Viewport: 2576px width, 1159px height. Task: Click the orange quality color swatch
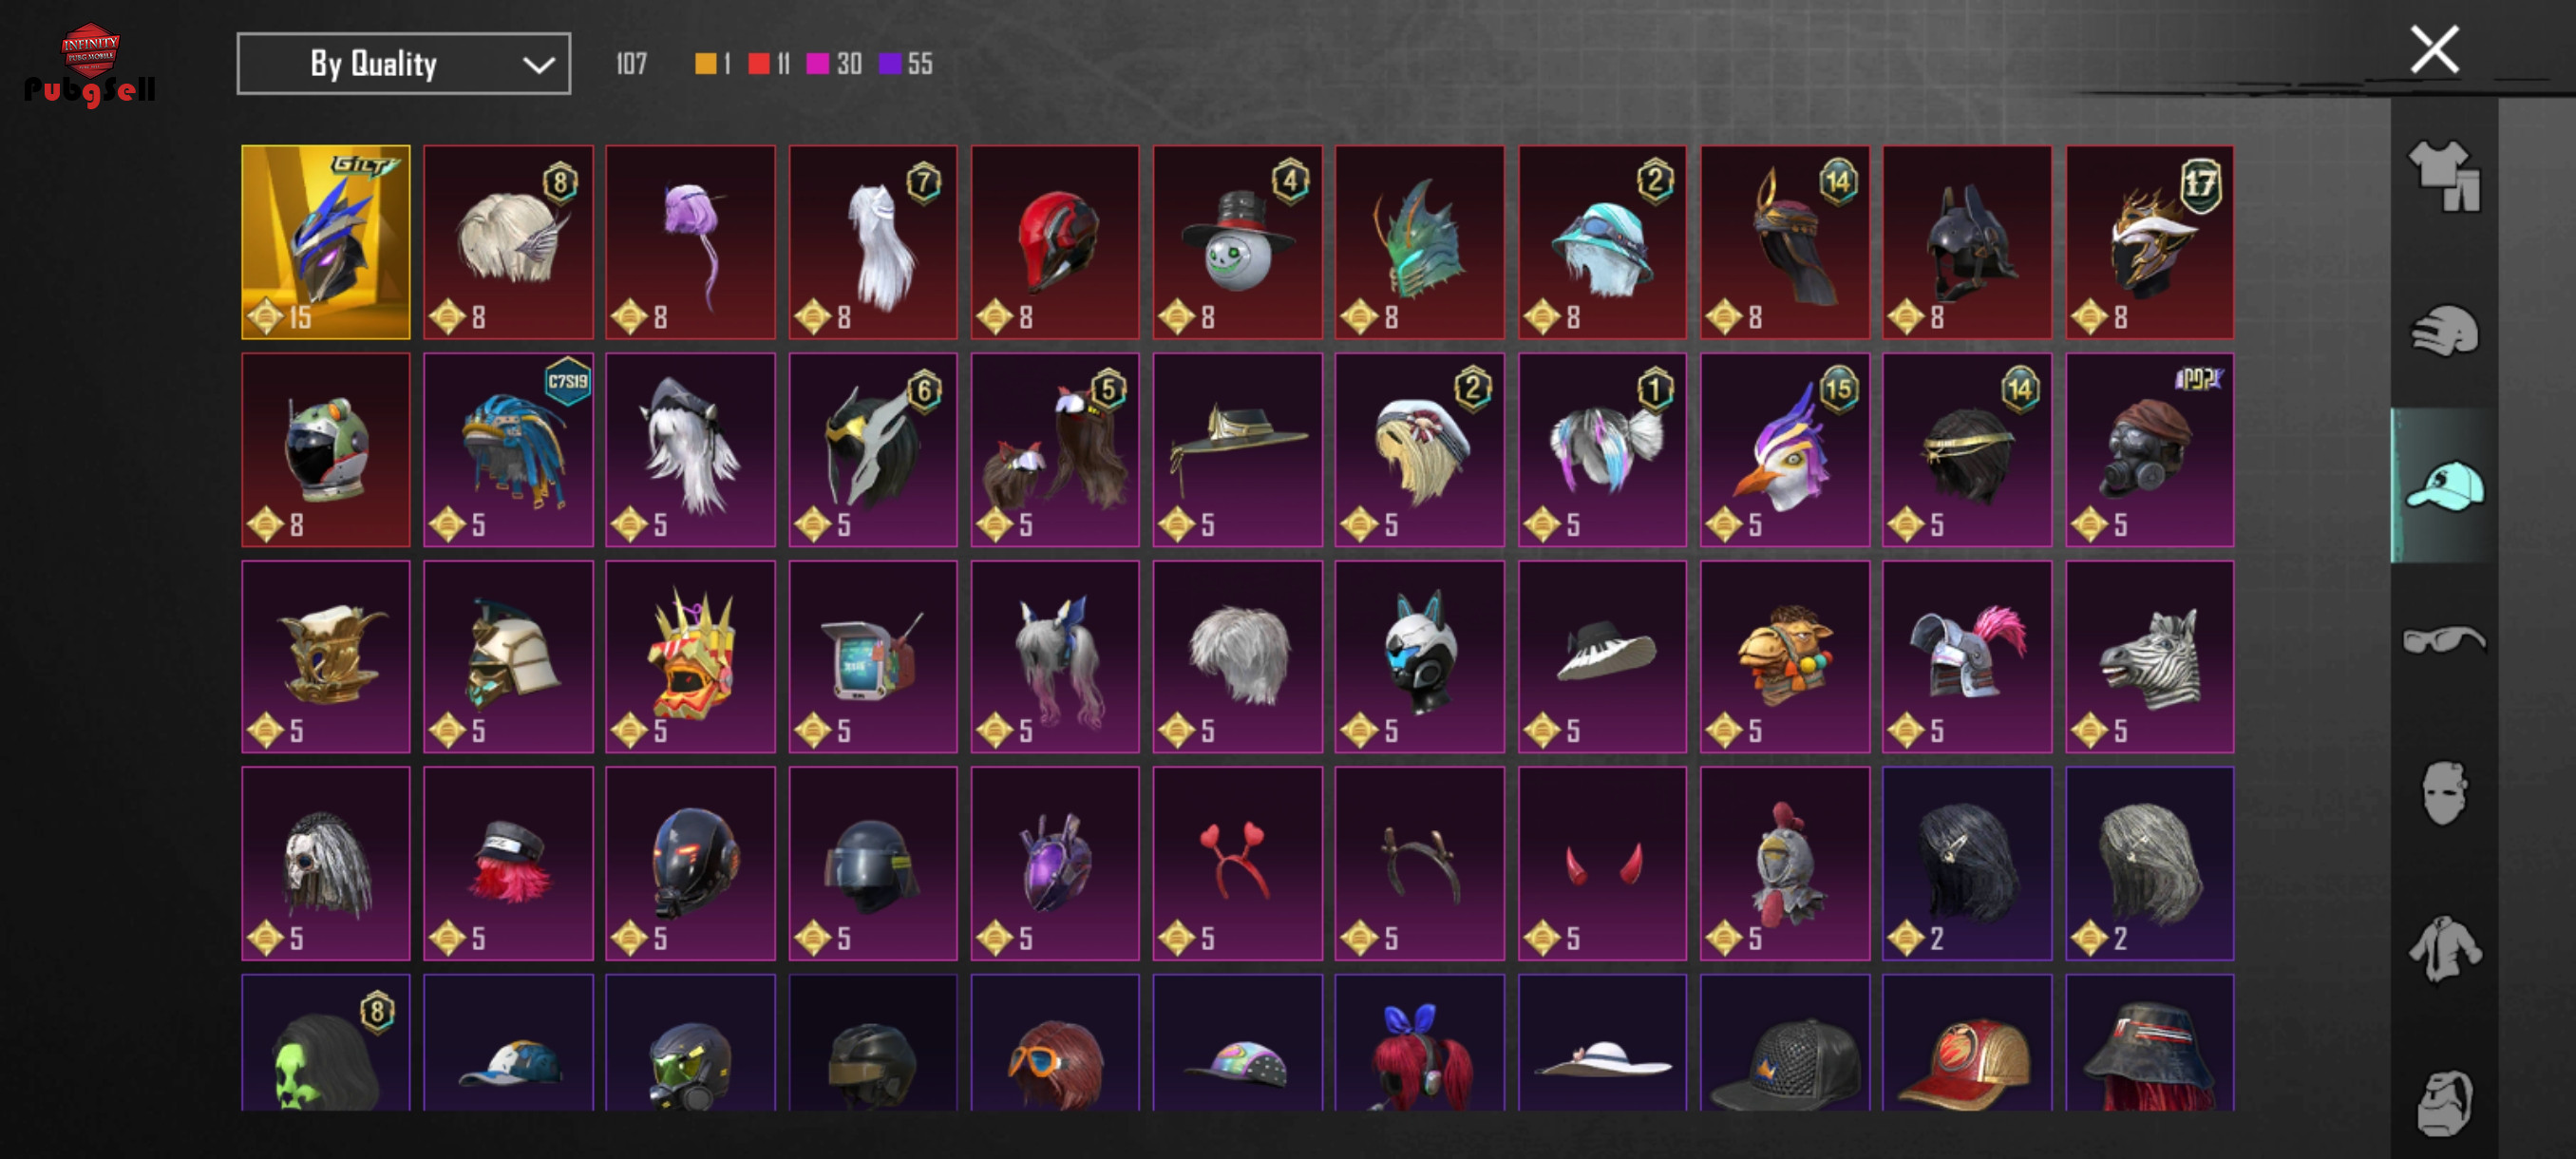706,64
